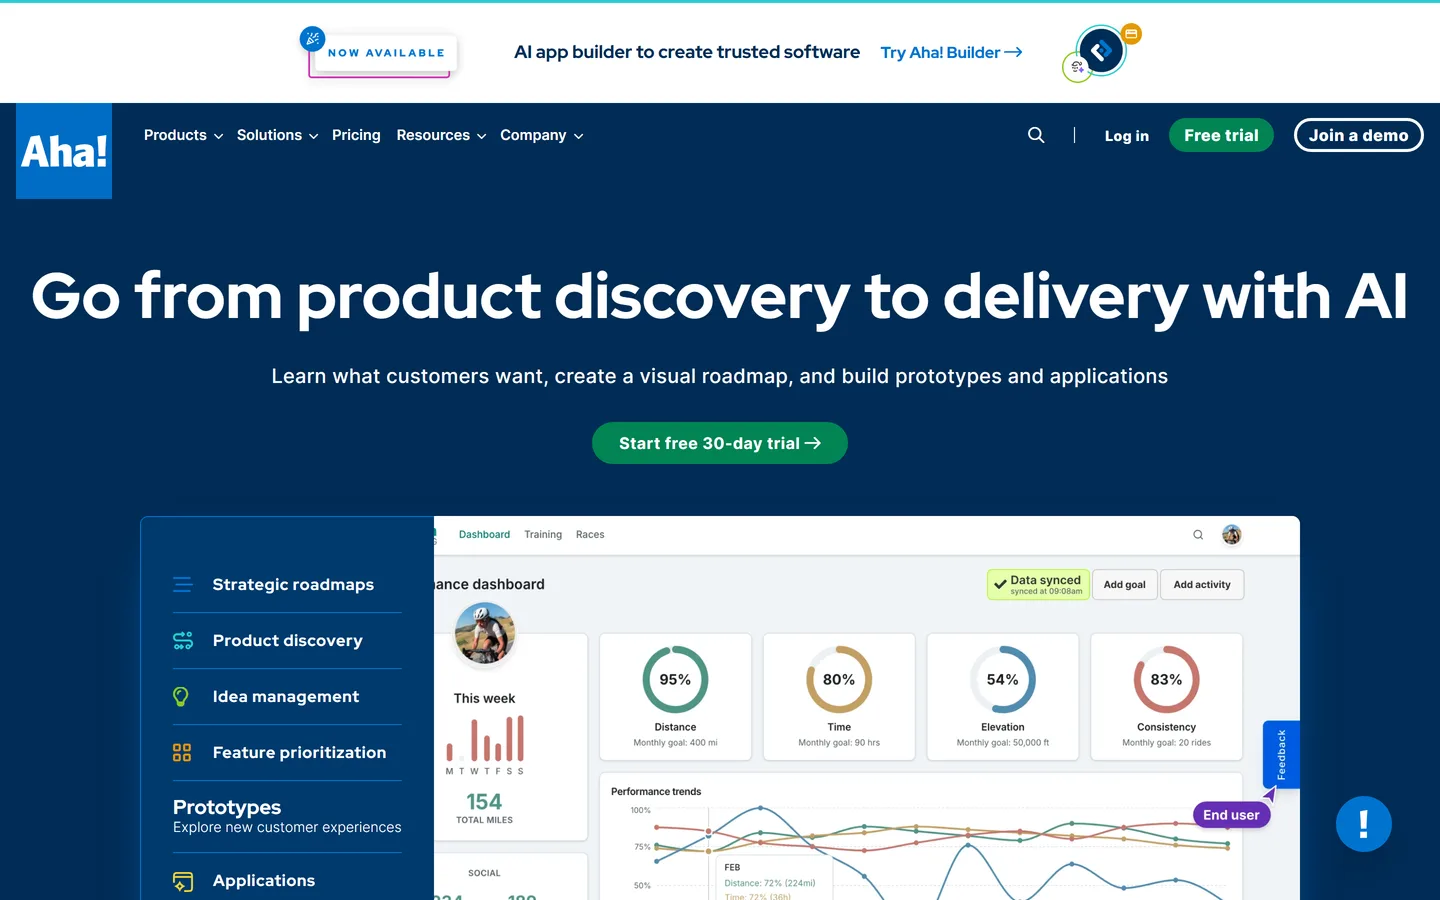
Task: Click the Free trial button
Action: pos(1221,135)
